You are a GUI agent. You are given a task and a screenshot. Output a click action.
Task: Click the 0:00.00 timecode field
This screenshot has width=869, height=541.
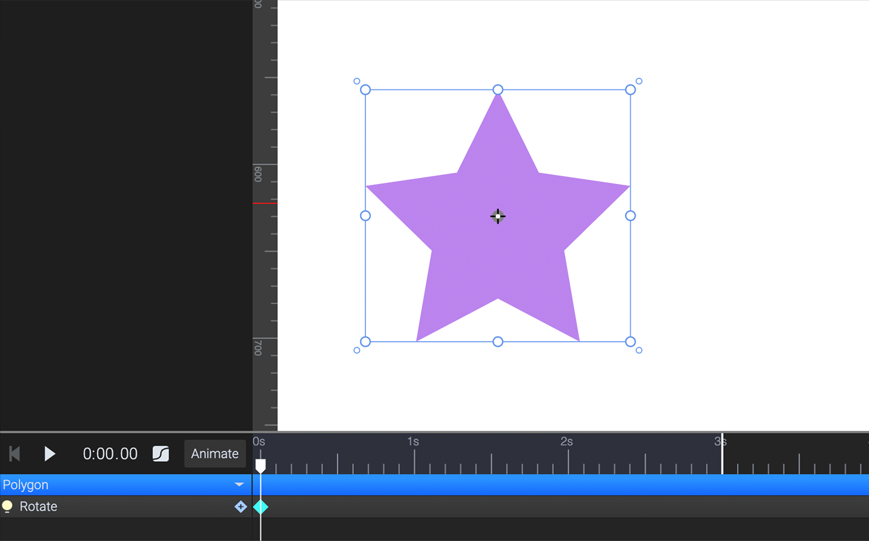(110, 454)
